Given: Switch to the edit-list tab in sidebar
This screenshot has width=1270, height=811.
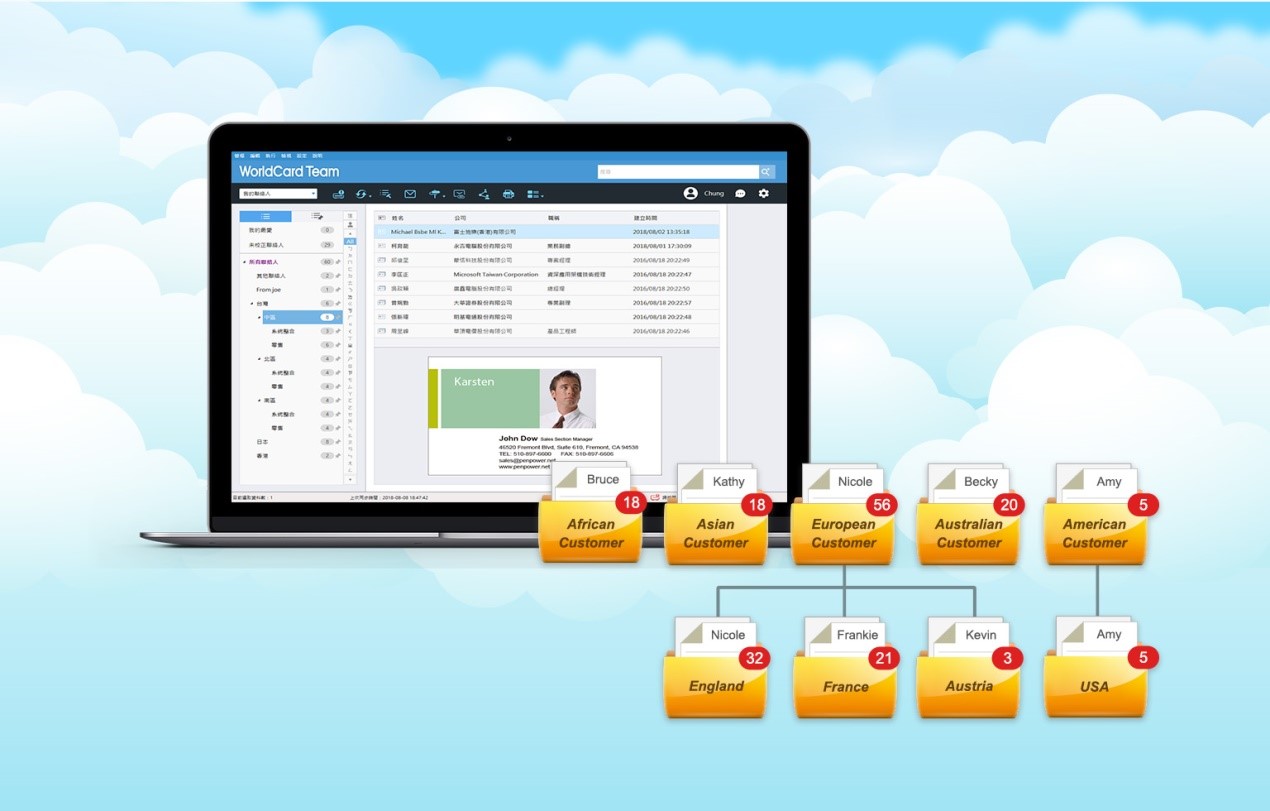Looking at the screenshot, I should click(317, 216).
